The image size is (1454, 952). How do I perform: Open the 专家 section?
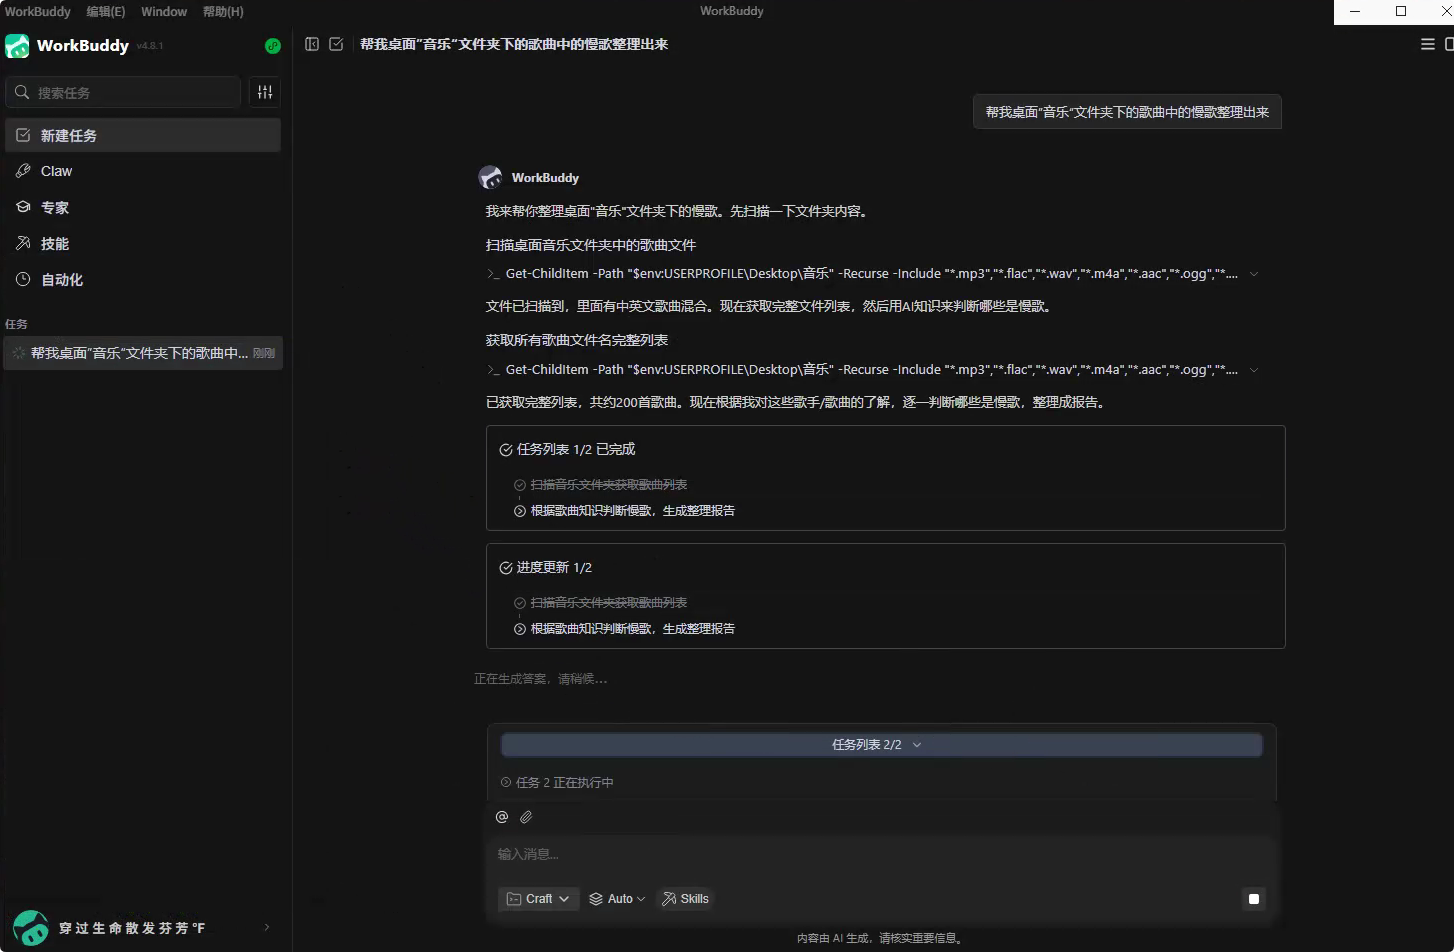point(143,207)
